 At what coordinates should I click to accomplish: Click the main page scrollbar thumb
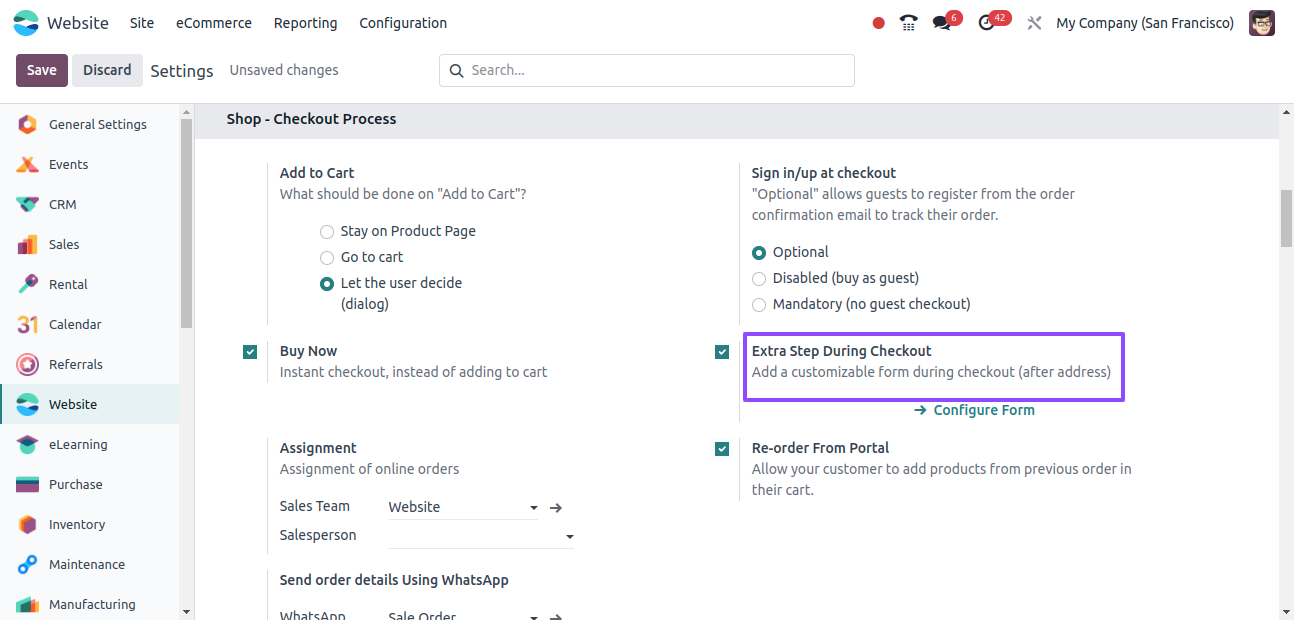(1286, 218)
